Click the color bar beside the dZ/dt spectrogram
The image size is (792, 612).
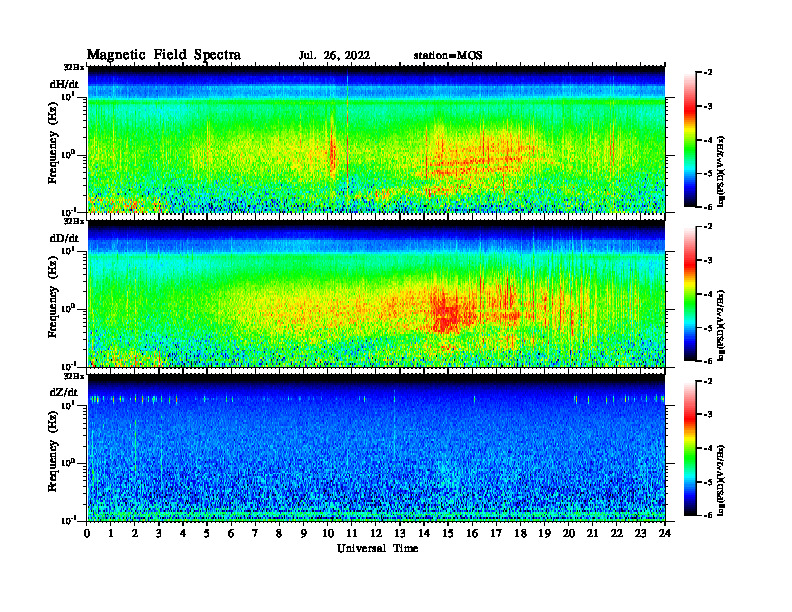click(x=690, y=448)
